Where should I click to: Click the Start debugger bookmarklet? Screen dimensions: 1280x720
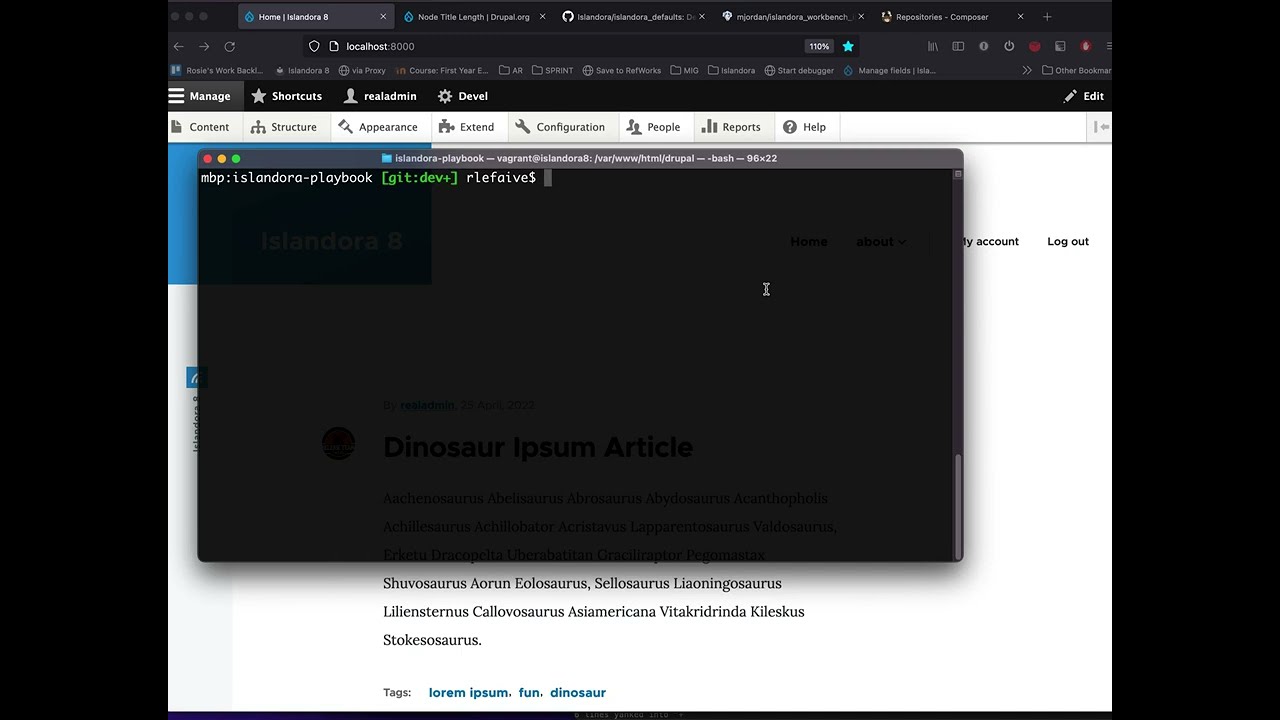799,71
